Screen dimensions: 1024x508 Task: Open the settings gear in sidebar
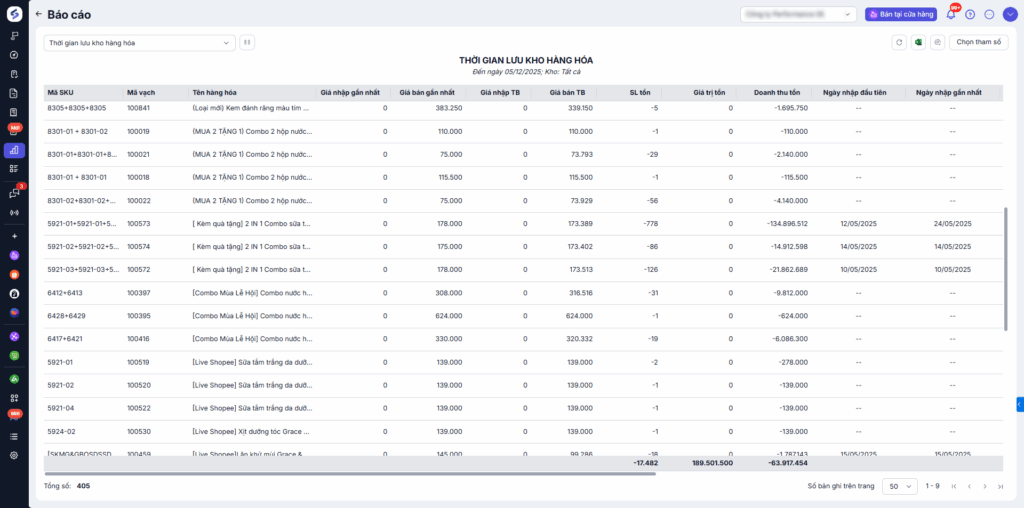click(14, 455)
